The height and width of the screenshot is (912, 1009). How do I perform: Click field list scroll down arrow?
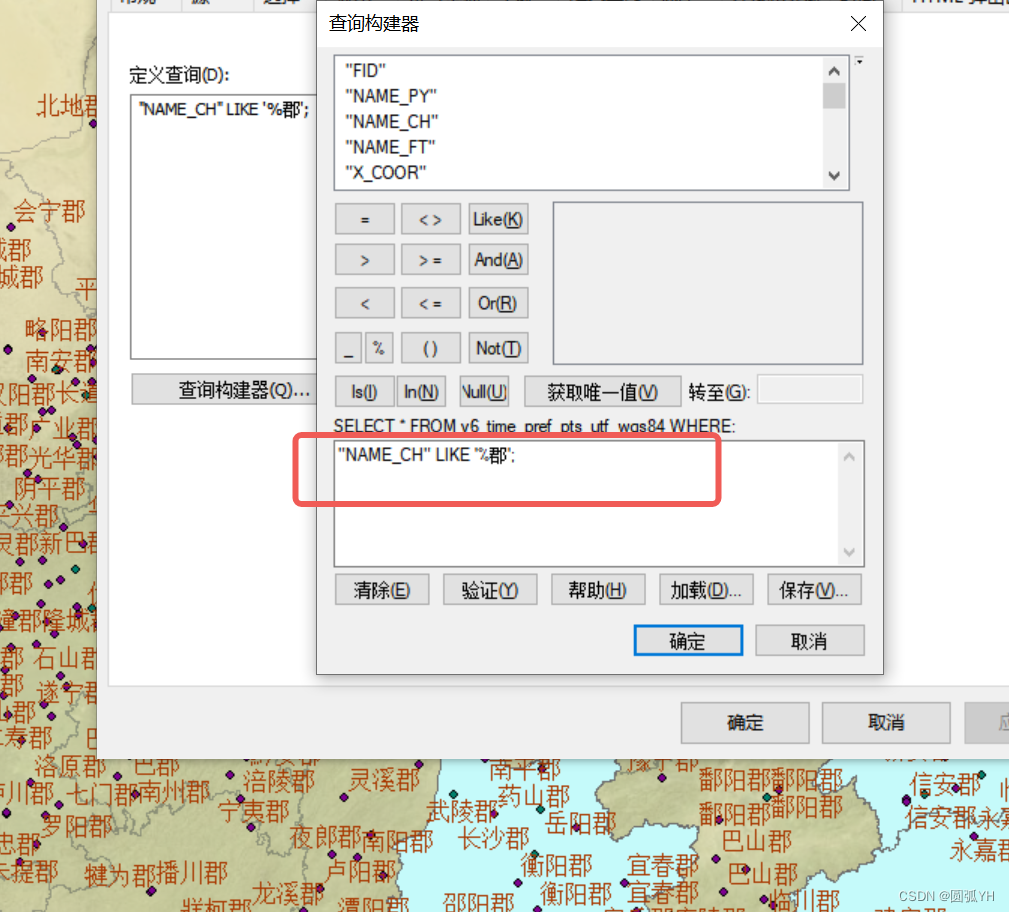[x=835, y=176]
